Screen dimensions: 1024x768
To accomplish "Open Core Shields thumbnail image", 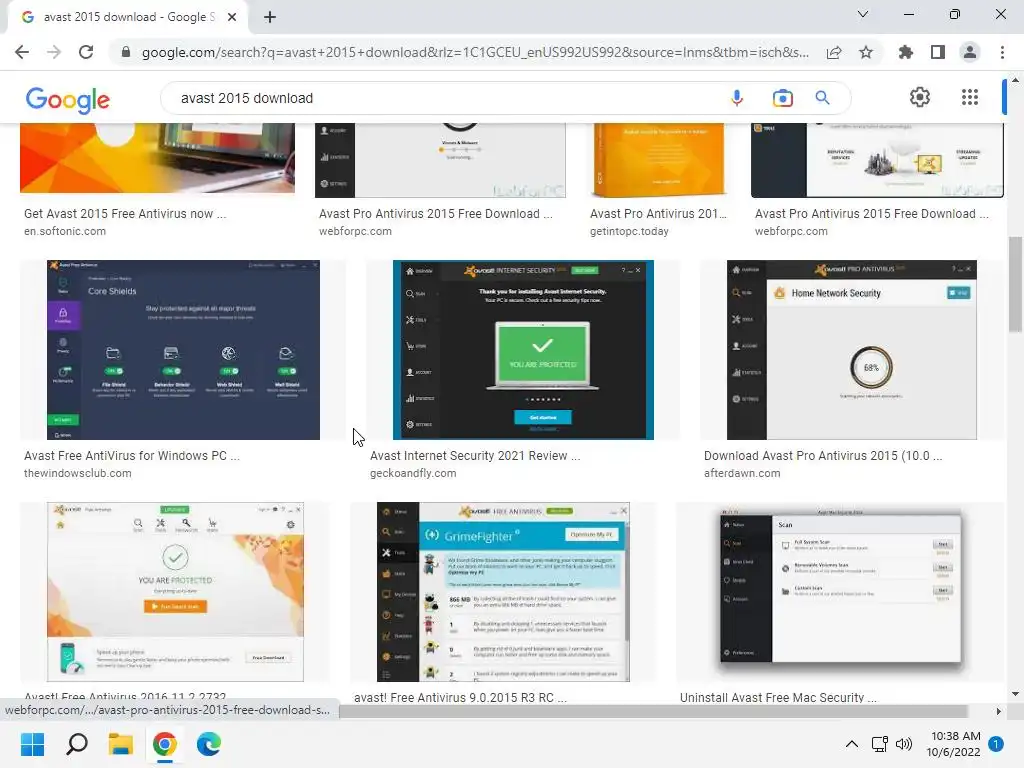I will 184,350.
